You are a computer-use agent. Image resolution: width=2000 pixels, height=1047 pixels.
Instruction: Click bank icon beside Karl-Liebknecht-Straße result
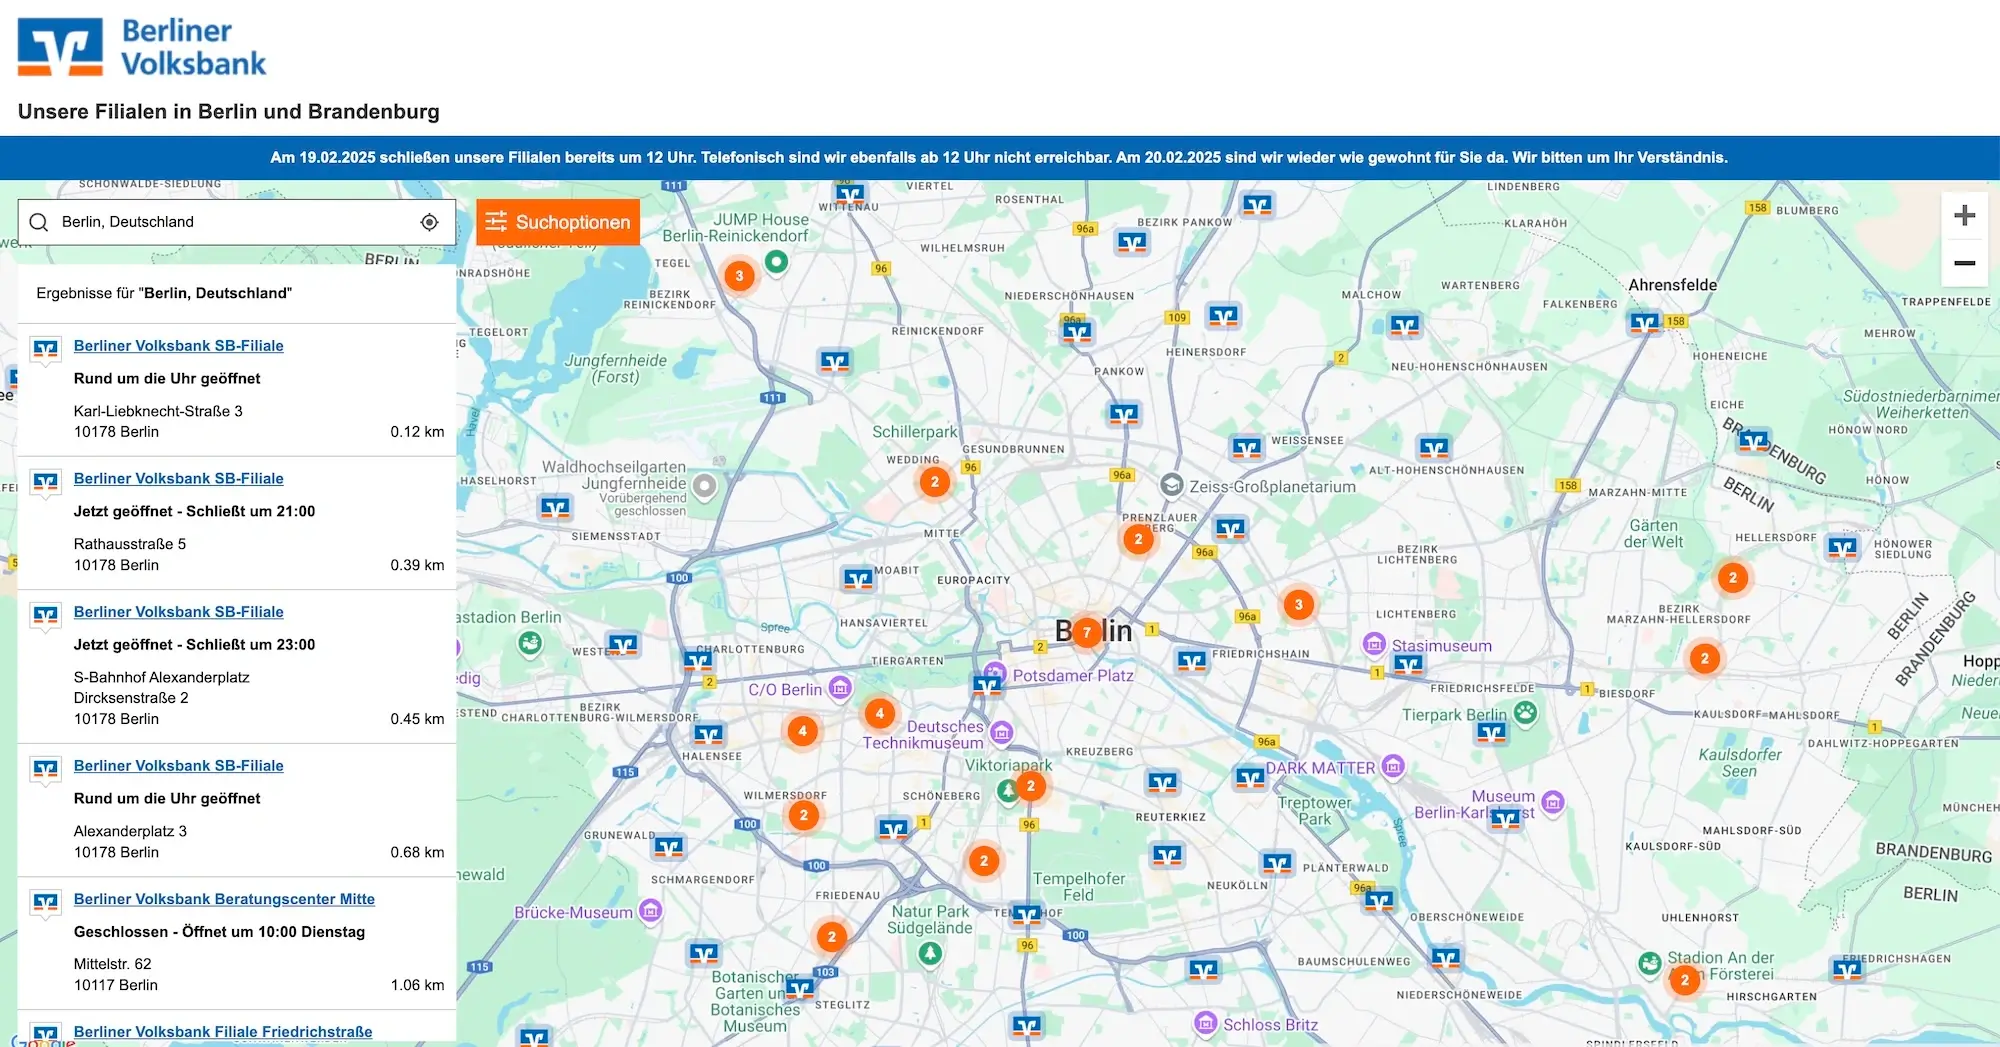click(x=45, y=350)
